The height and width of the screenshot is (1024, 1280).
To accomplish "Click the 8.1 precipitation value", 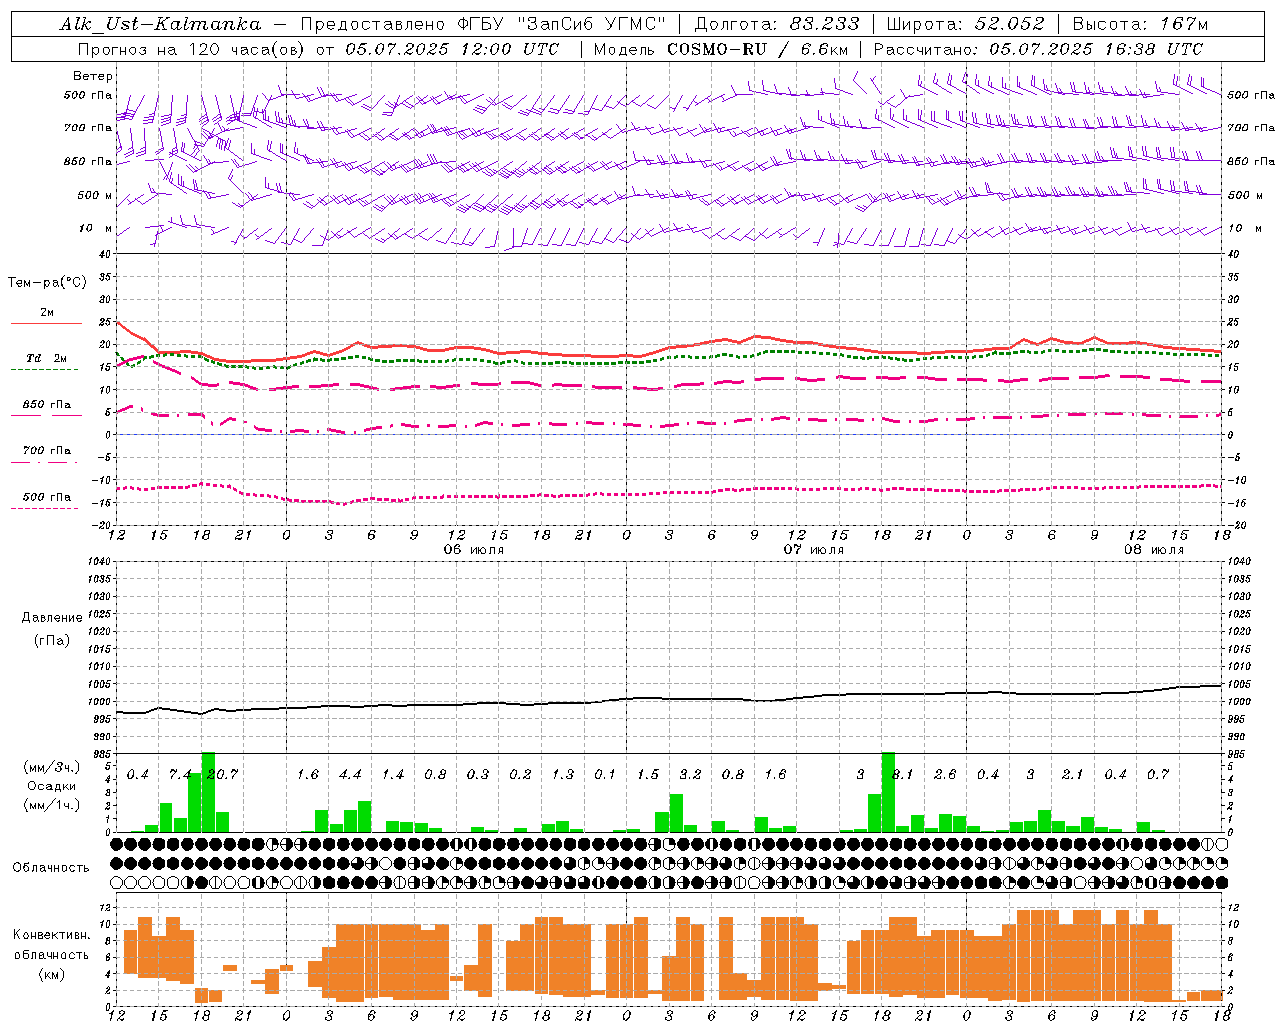I will [x=903, y=775].
